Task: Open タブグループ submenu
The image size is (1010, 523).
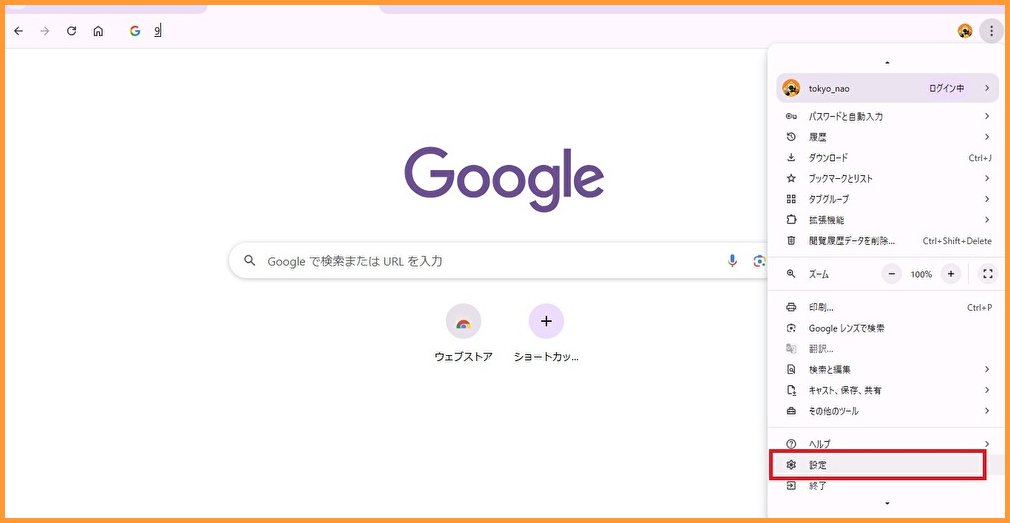Action: (887, 199)
